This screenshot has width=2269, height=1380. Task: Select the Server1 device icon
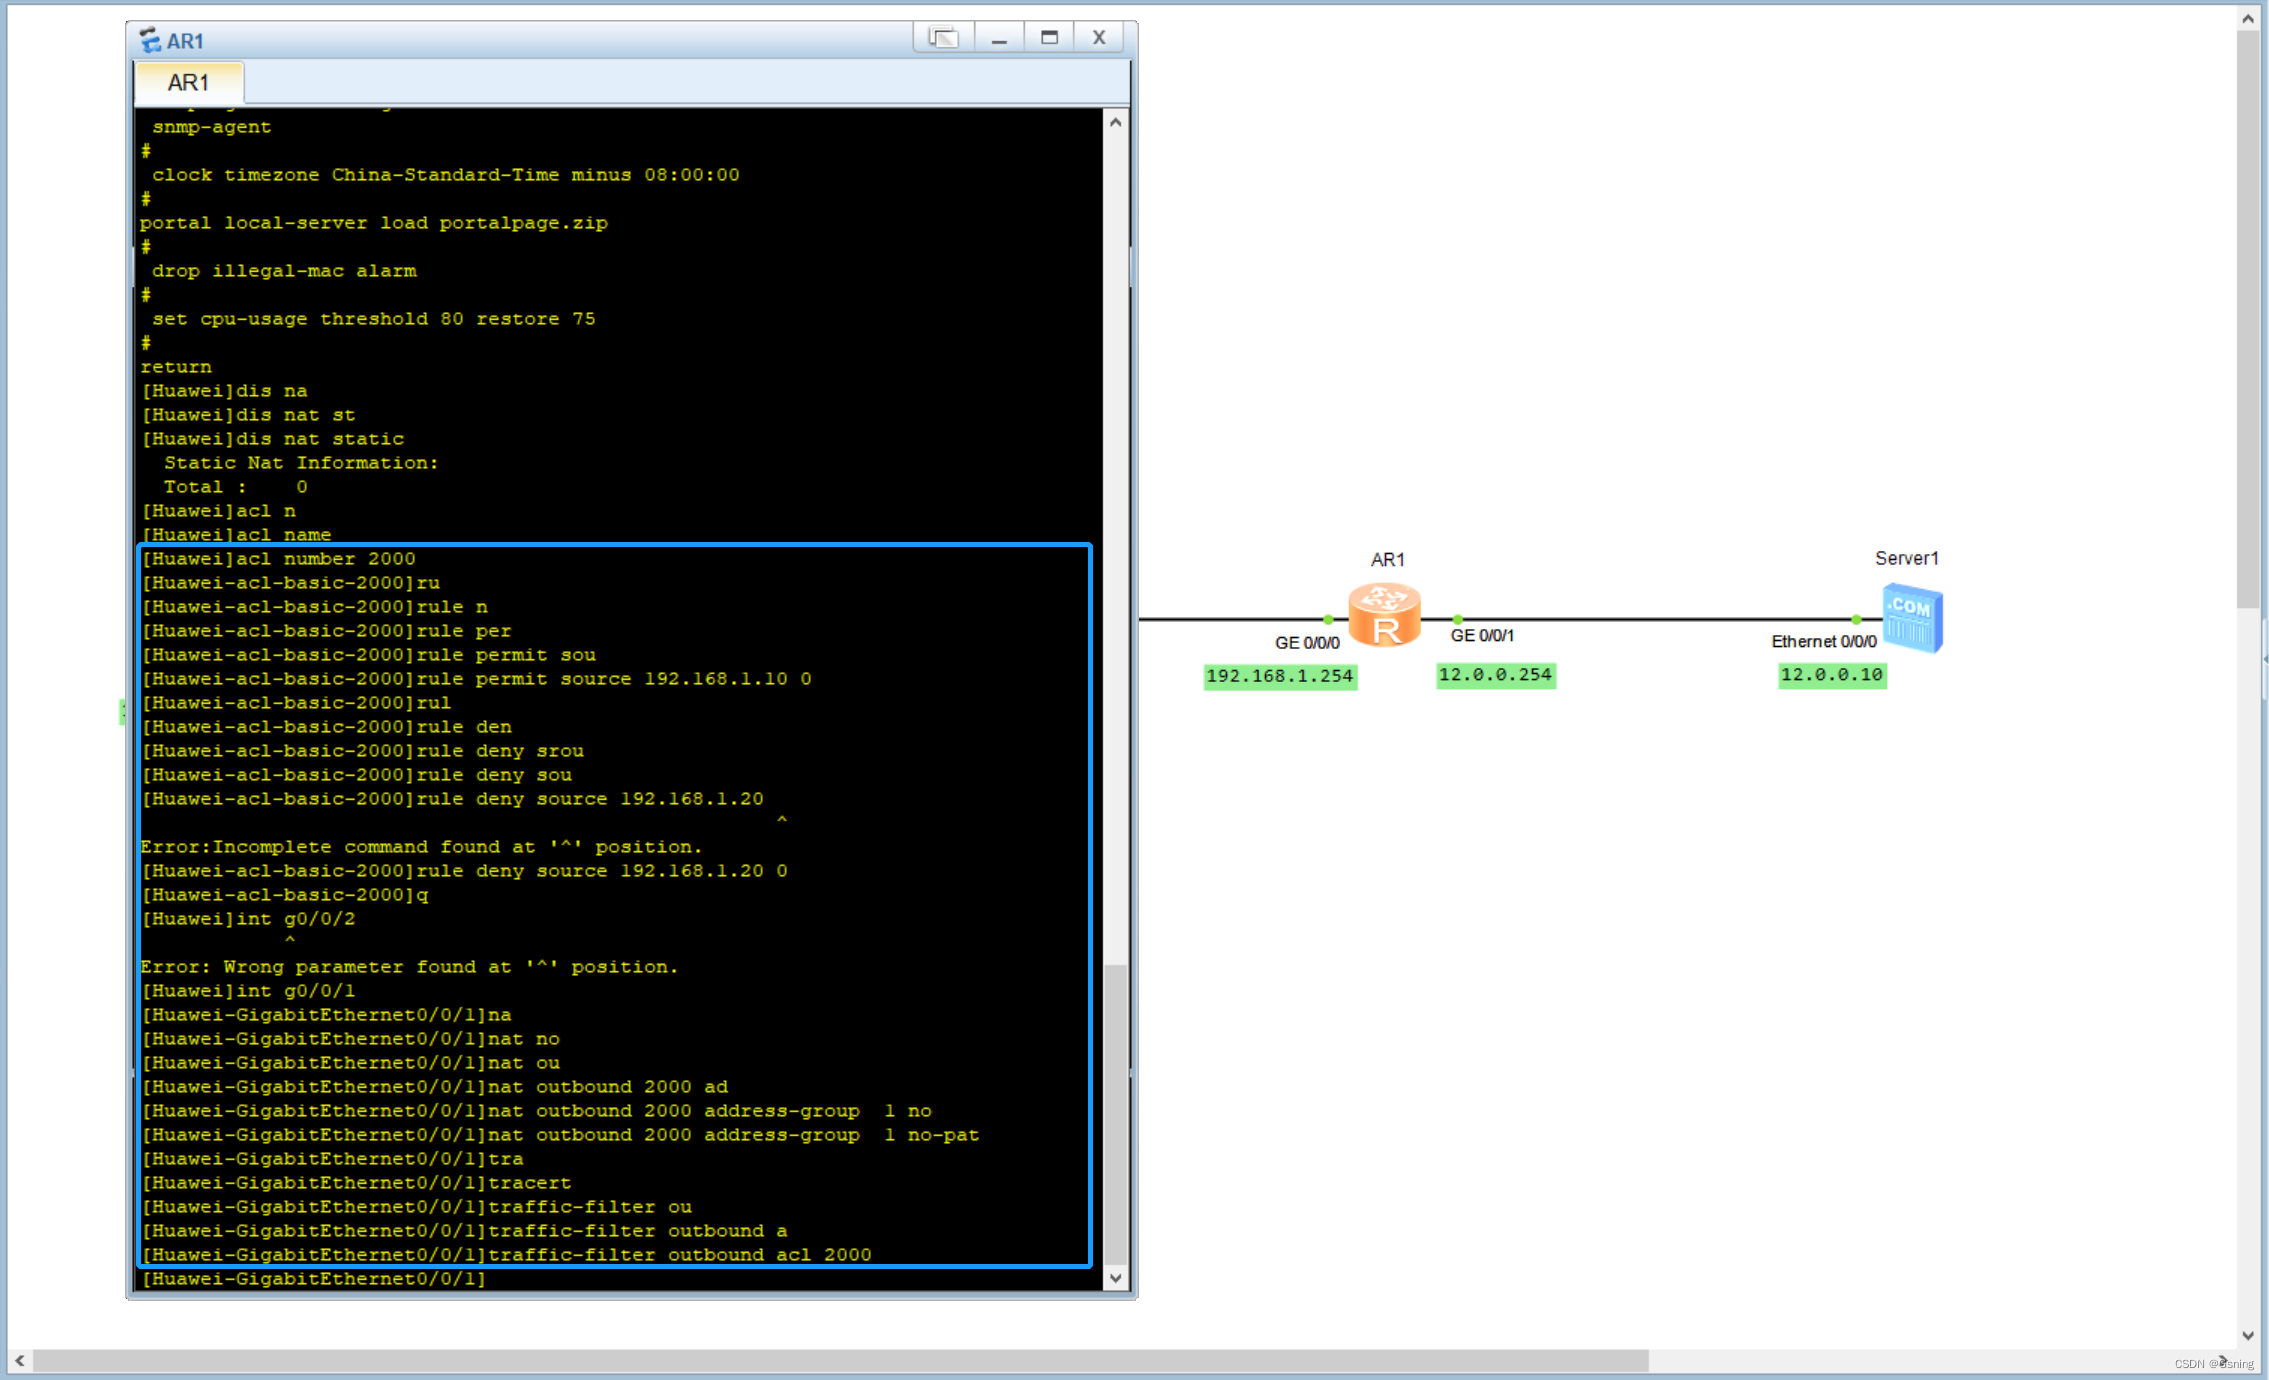point(1912,618)
